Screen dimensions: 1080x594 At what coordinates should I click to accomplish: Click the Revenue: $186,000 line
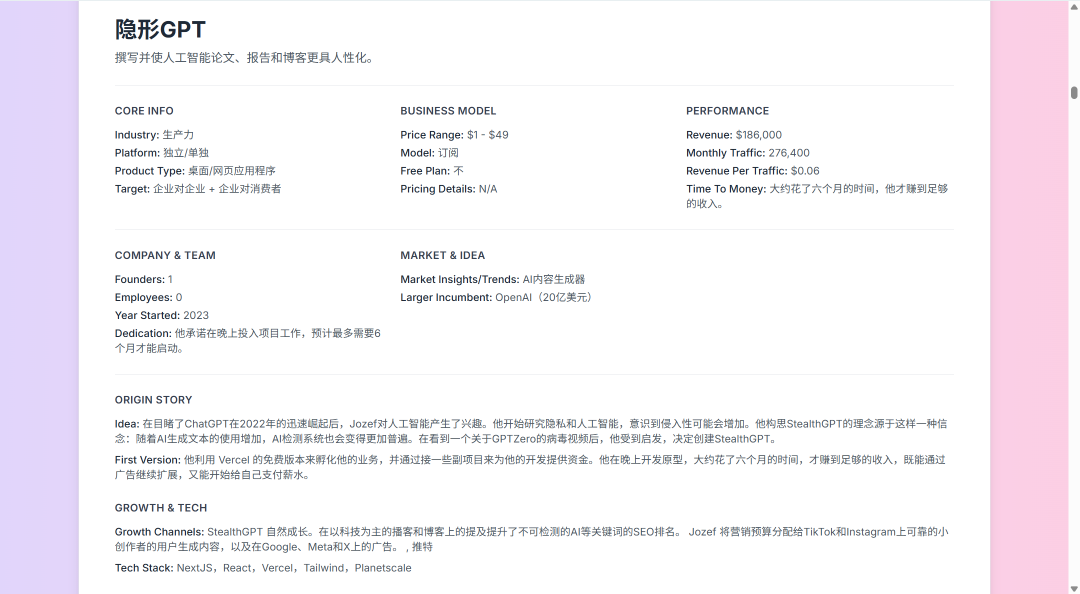[x=734, y=135]
